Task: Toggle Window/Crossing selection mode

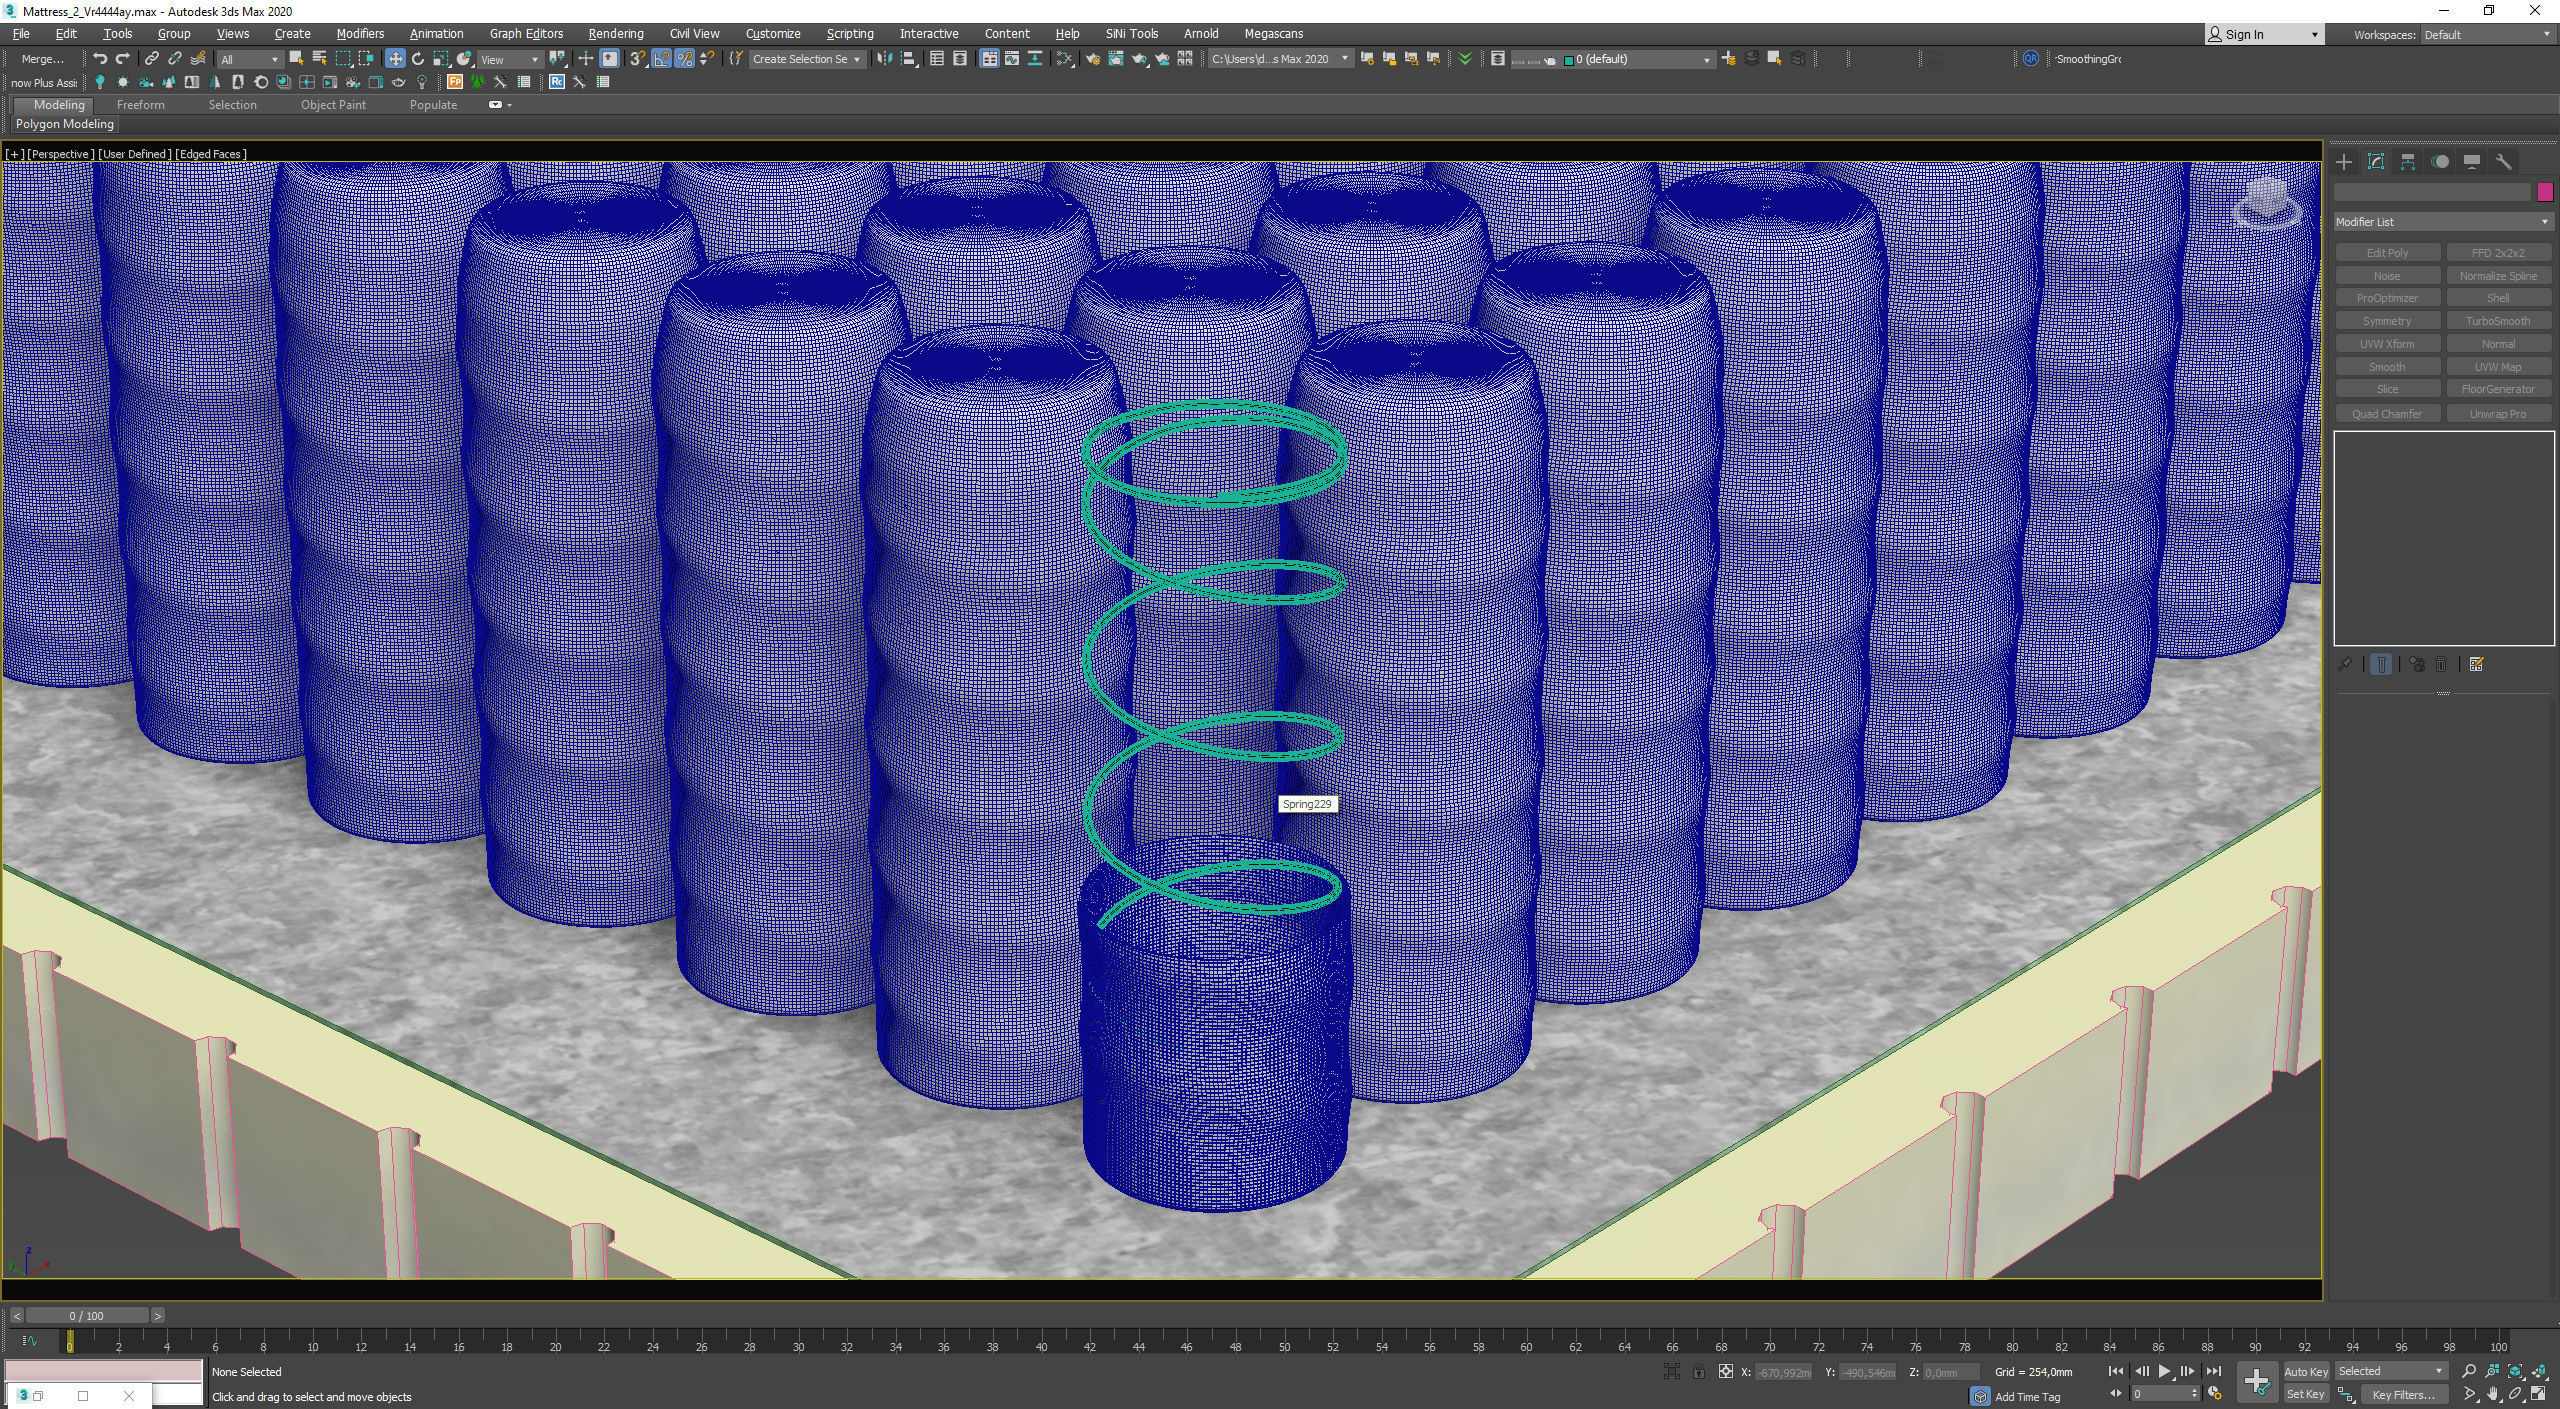Action: (366, 59)
